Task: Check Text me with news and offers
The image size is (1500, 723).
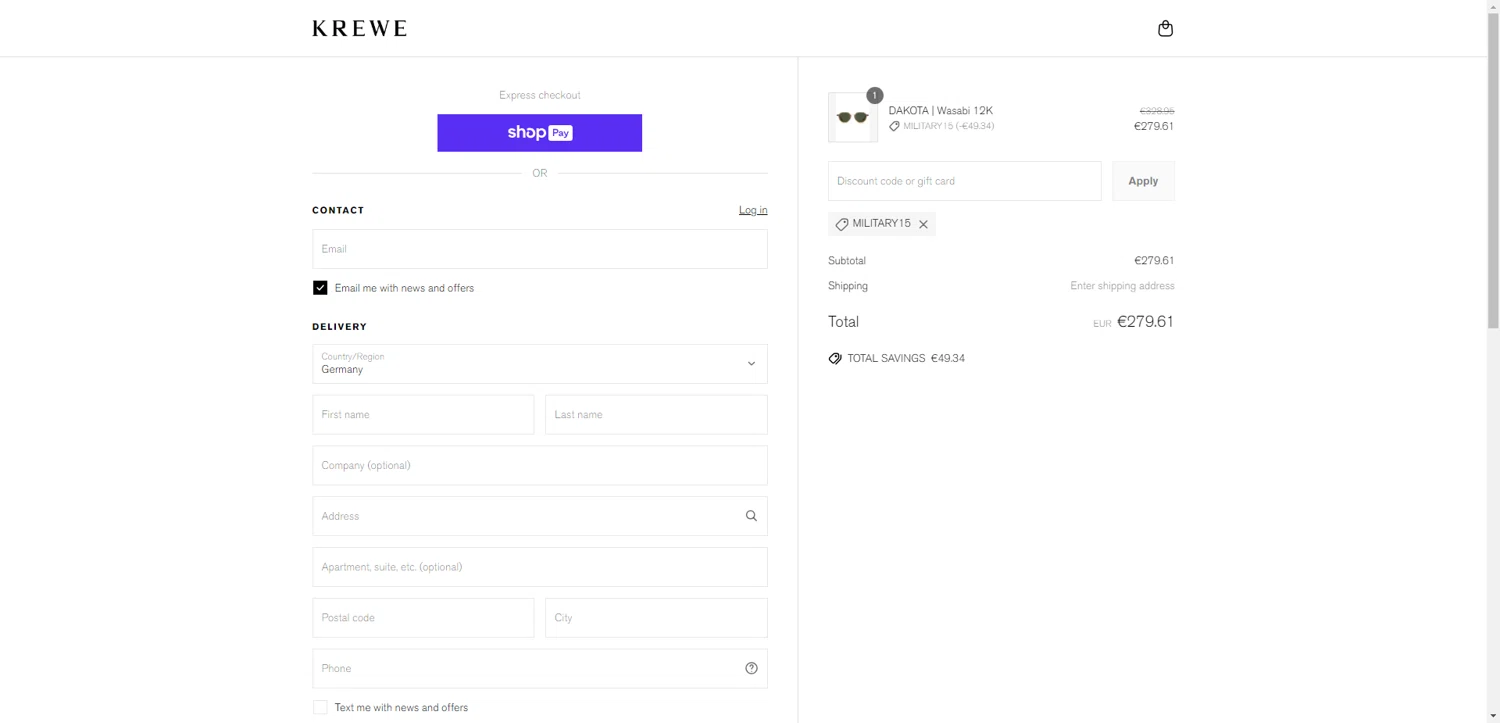Action: [x=320, y=708]
